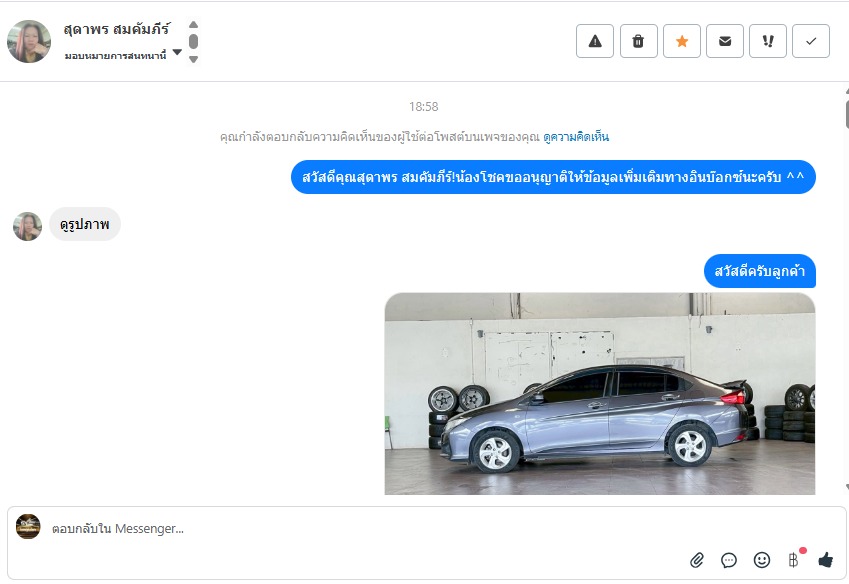Viewport: 849px width, 584px height.
Task: Mark conversation done with checkmark button
Action: coord(811,41)
